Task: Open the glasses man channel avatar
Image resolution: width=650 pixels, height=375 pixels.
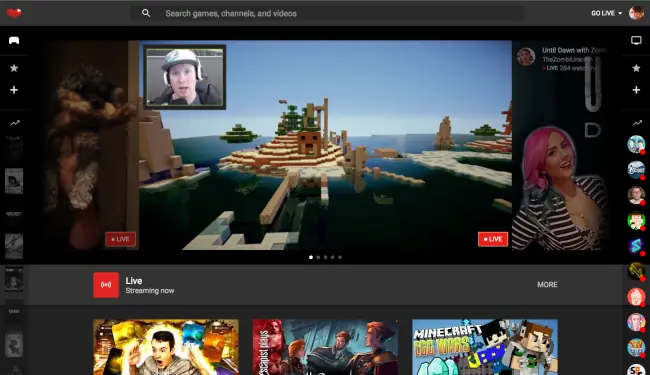Action: click(636, 195)
